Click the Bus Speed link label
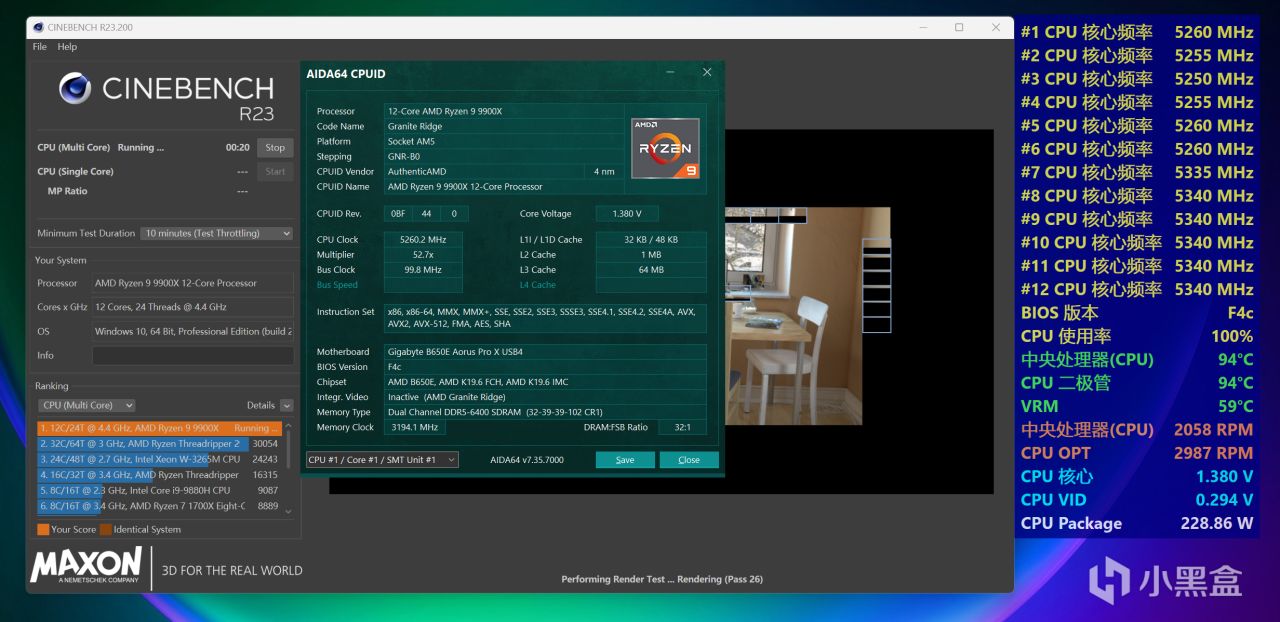The image size is (1280, 622). pyautogui.click(x=337, y=285)
